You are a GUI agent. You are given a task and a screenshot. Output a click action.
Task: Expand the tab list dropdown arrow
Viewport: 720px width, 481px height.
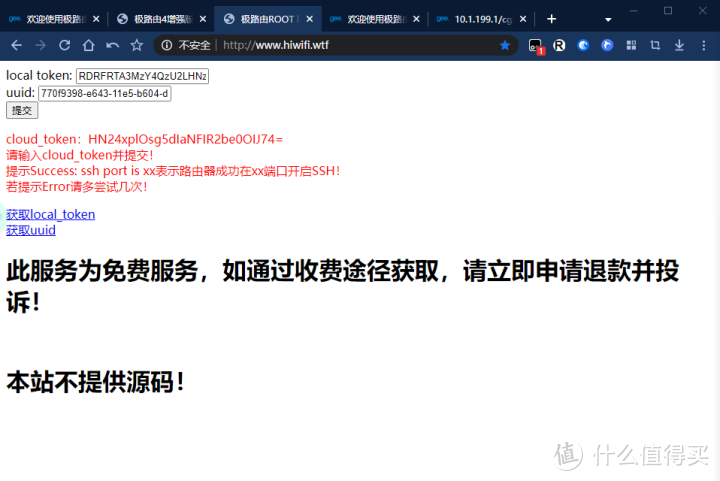click(x=608, y=20)
